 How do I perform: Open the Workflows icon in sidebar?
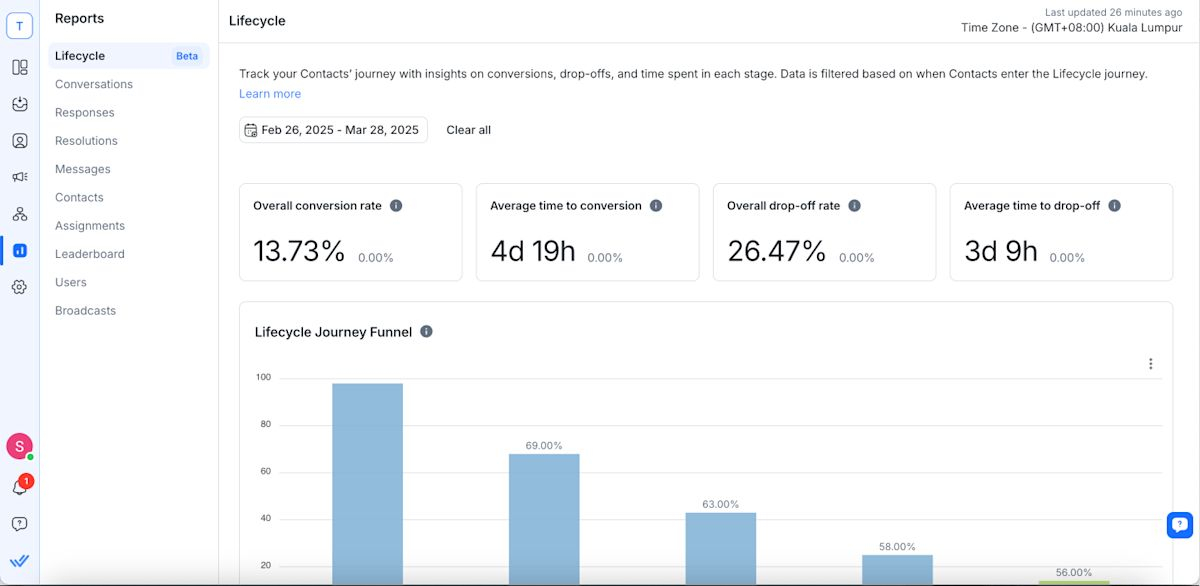(20, 213)
